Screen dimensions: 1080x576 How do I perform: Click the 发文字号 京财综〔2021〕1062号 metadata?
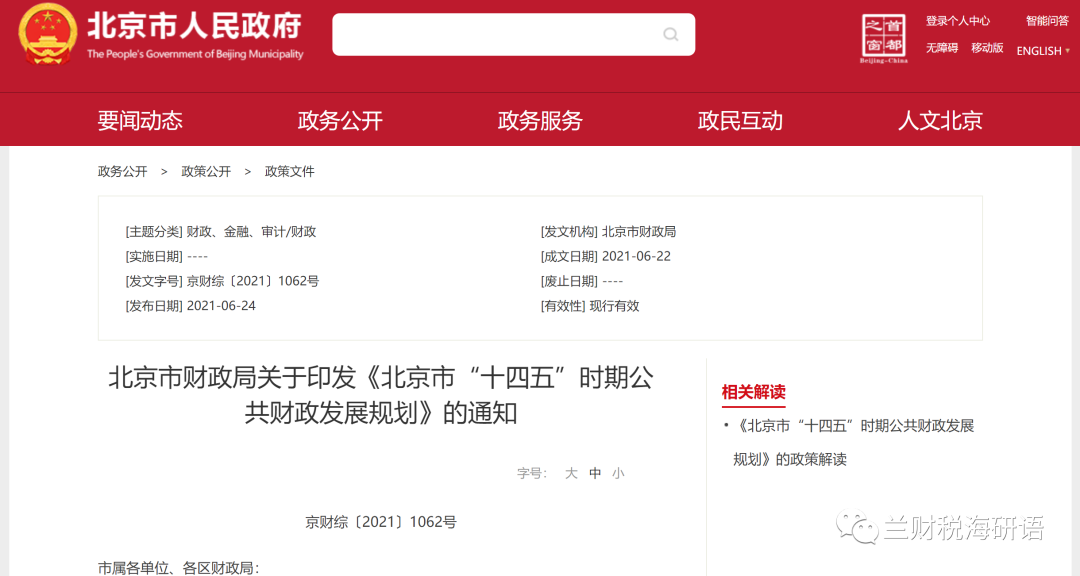coord(222,281)
